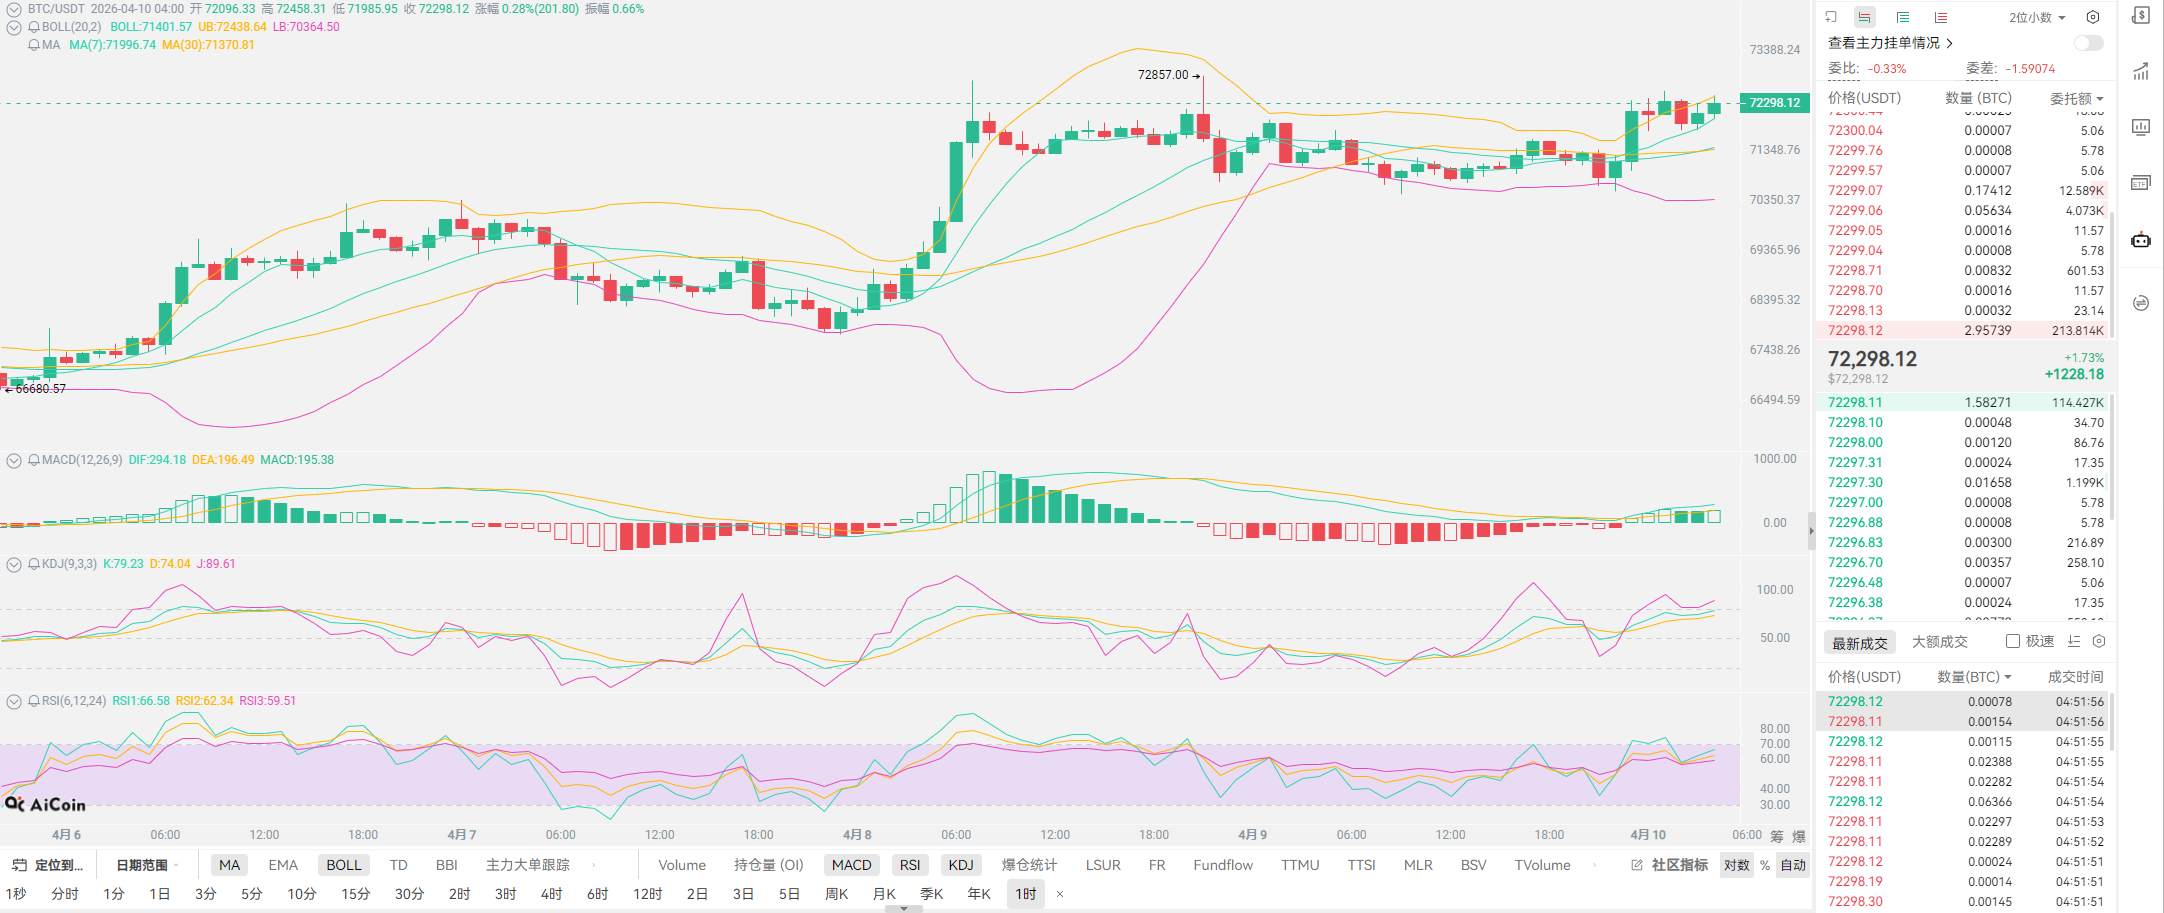Image resolution: width=2164 pixels, height=913 pixels.
Task: Enable the 查看主力挂单情况 toggle switch
Action: pos(2088,43)
